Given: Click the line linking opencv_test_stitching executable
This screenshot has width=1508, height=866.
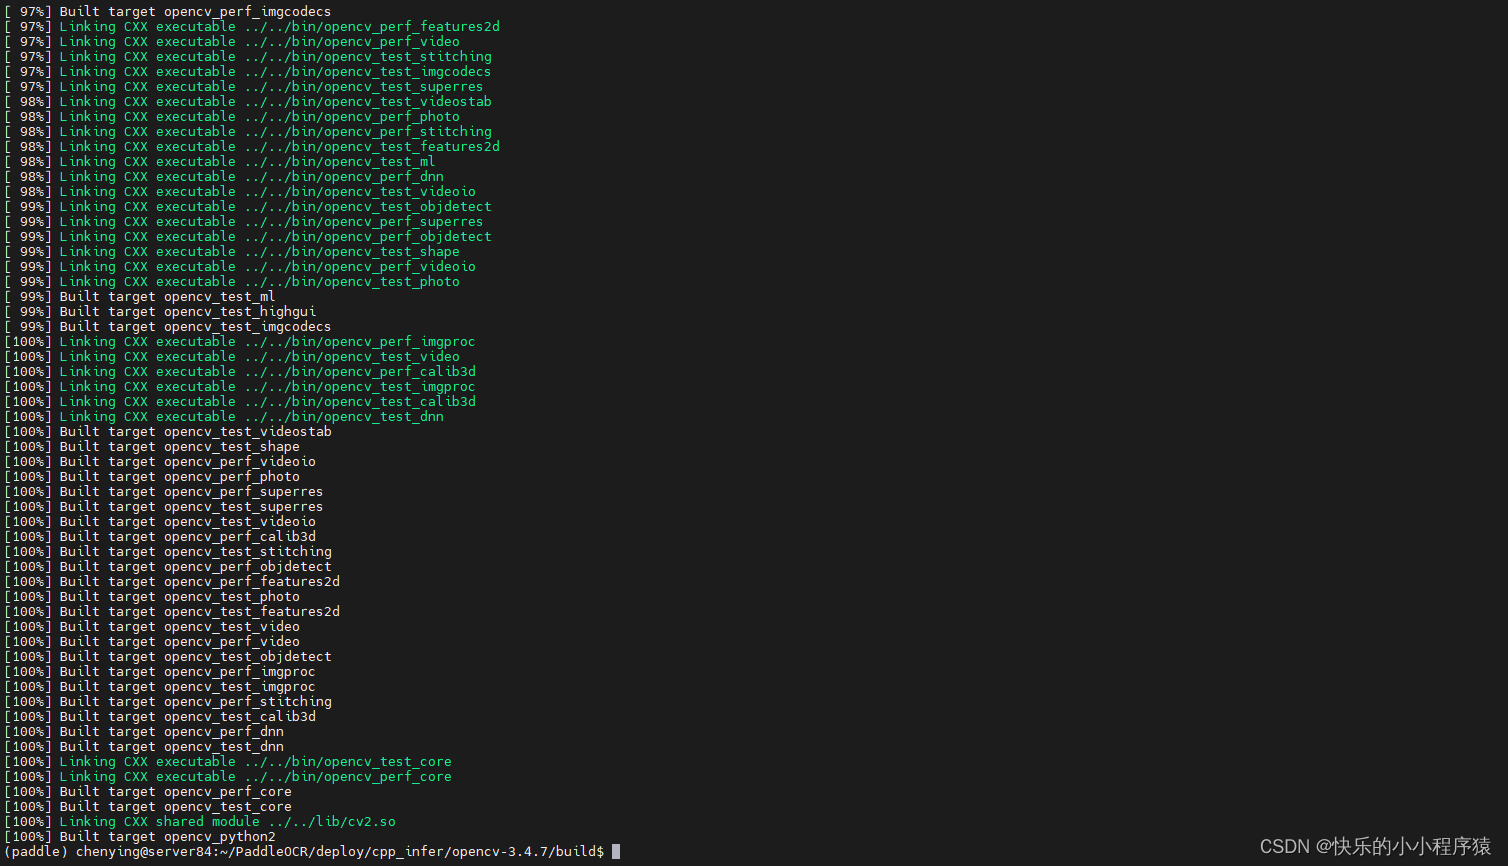Looking at the screenshot, I should pos(248,57).
